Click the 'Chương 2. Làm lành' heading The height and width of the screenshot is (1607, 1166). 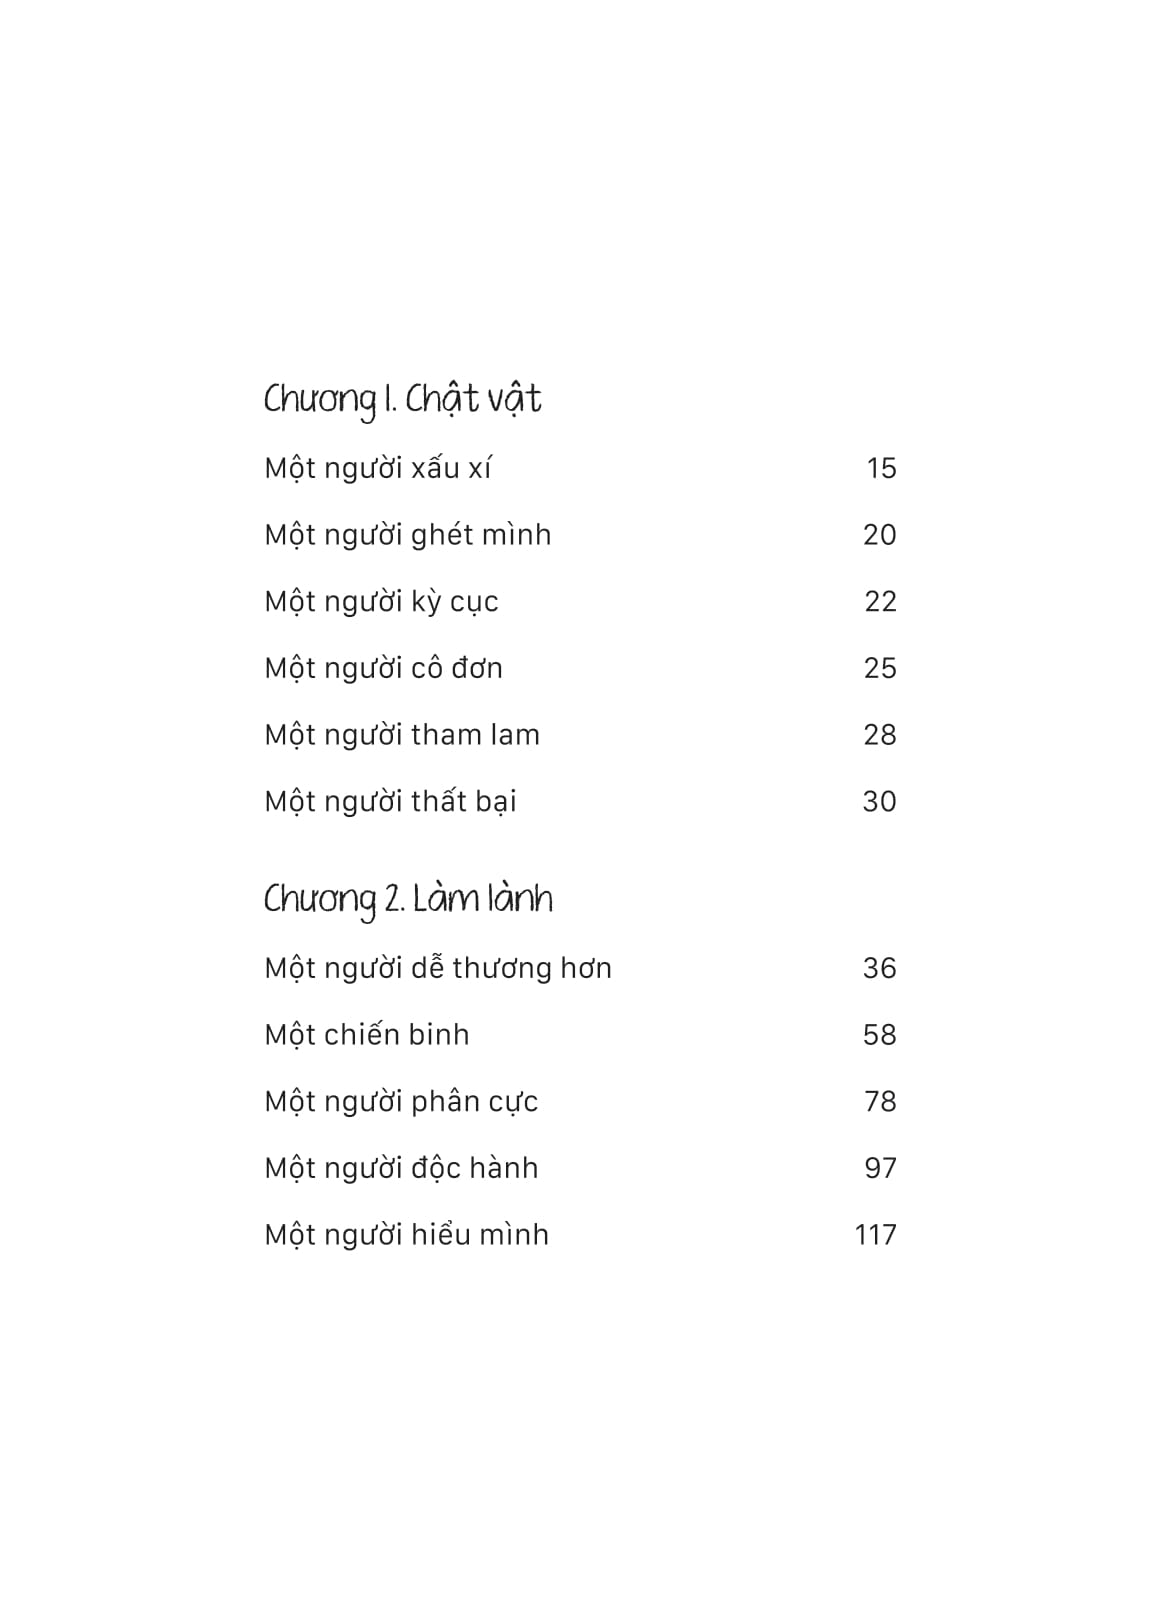coord(408,899)
